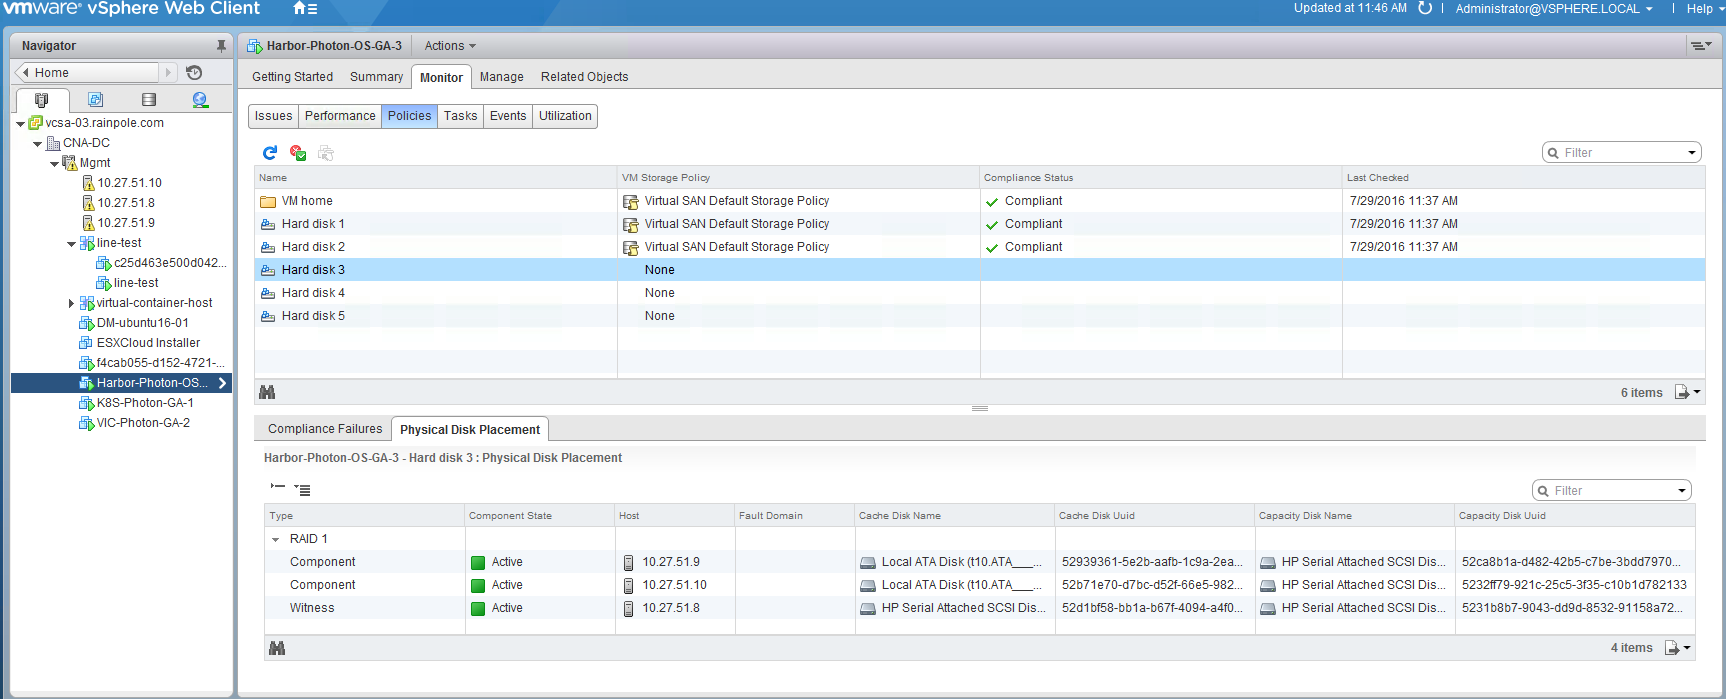Open the Compliance Failures tab
This screenshot has width=1726, height=699.
pos(324,429)
